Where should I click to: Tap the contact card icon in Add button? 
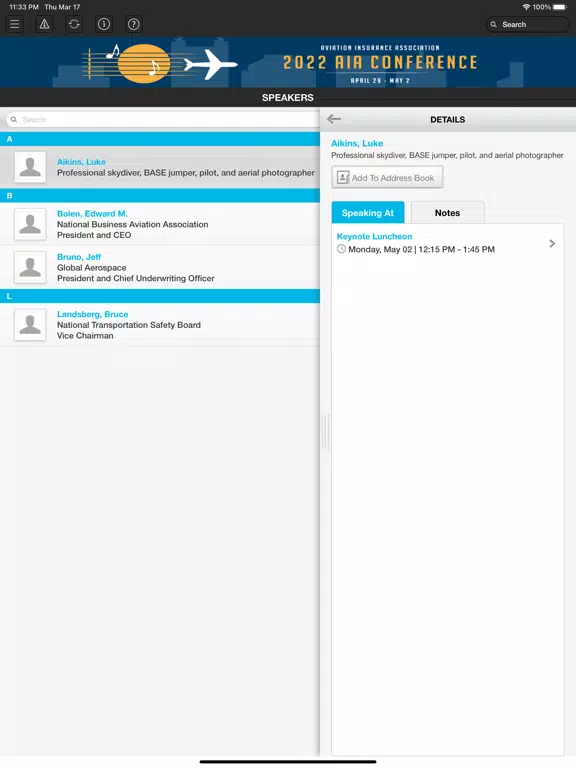(x=343, y=177)
